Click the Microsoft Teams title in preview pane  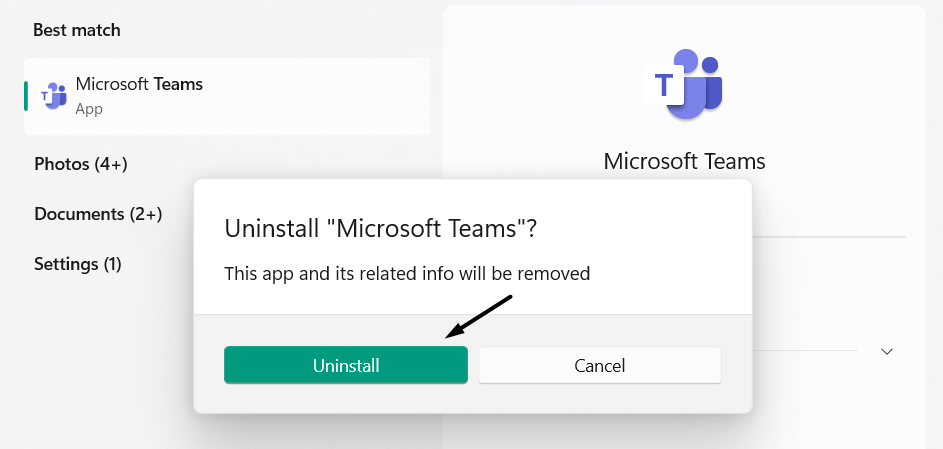[x=684, y=161]
